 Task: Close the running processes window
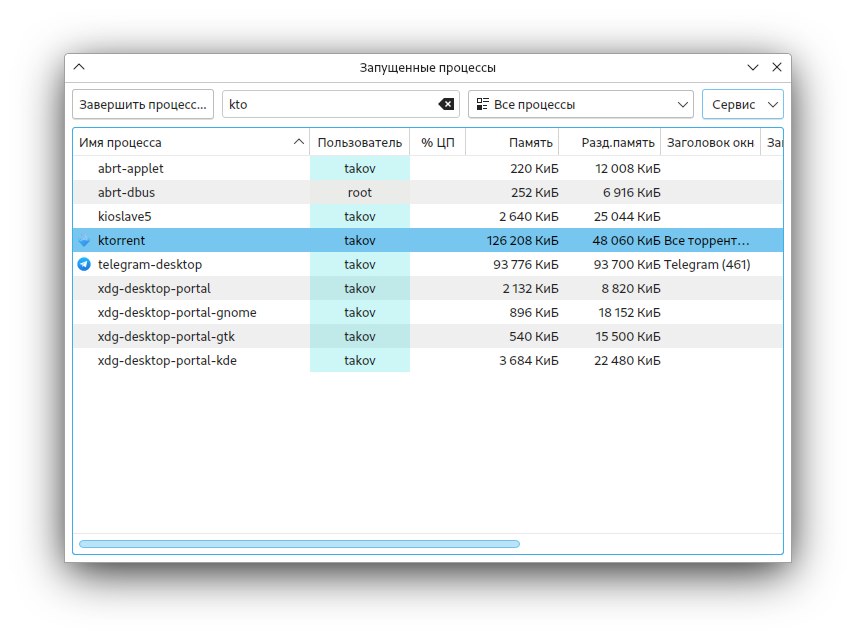777,68
